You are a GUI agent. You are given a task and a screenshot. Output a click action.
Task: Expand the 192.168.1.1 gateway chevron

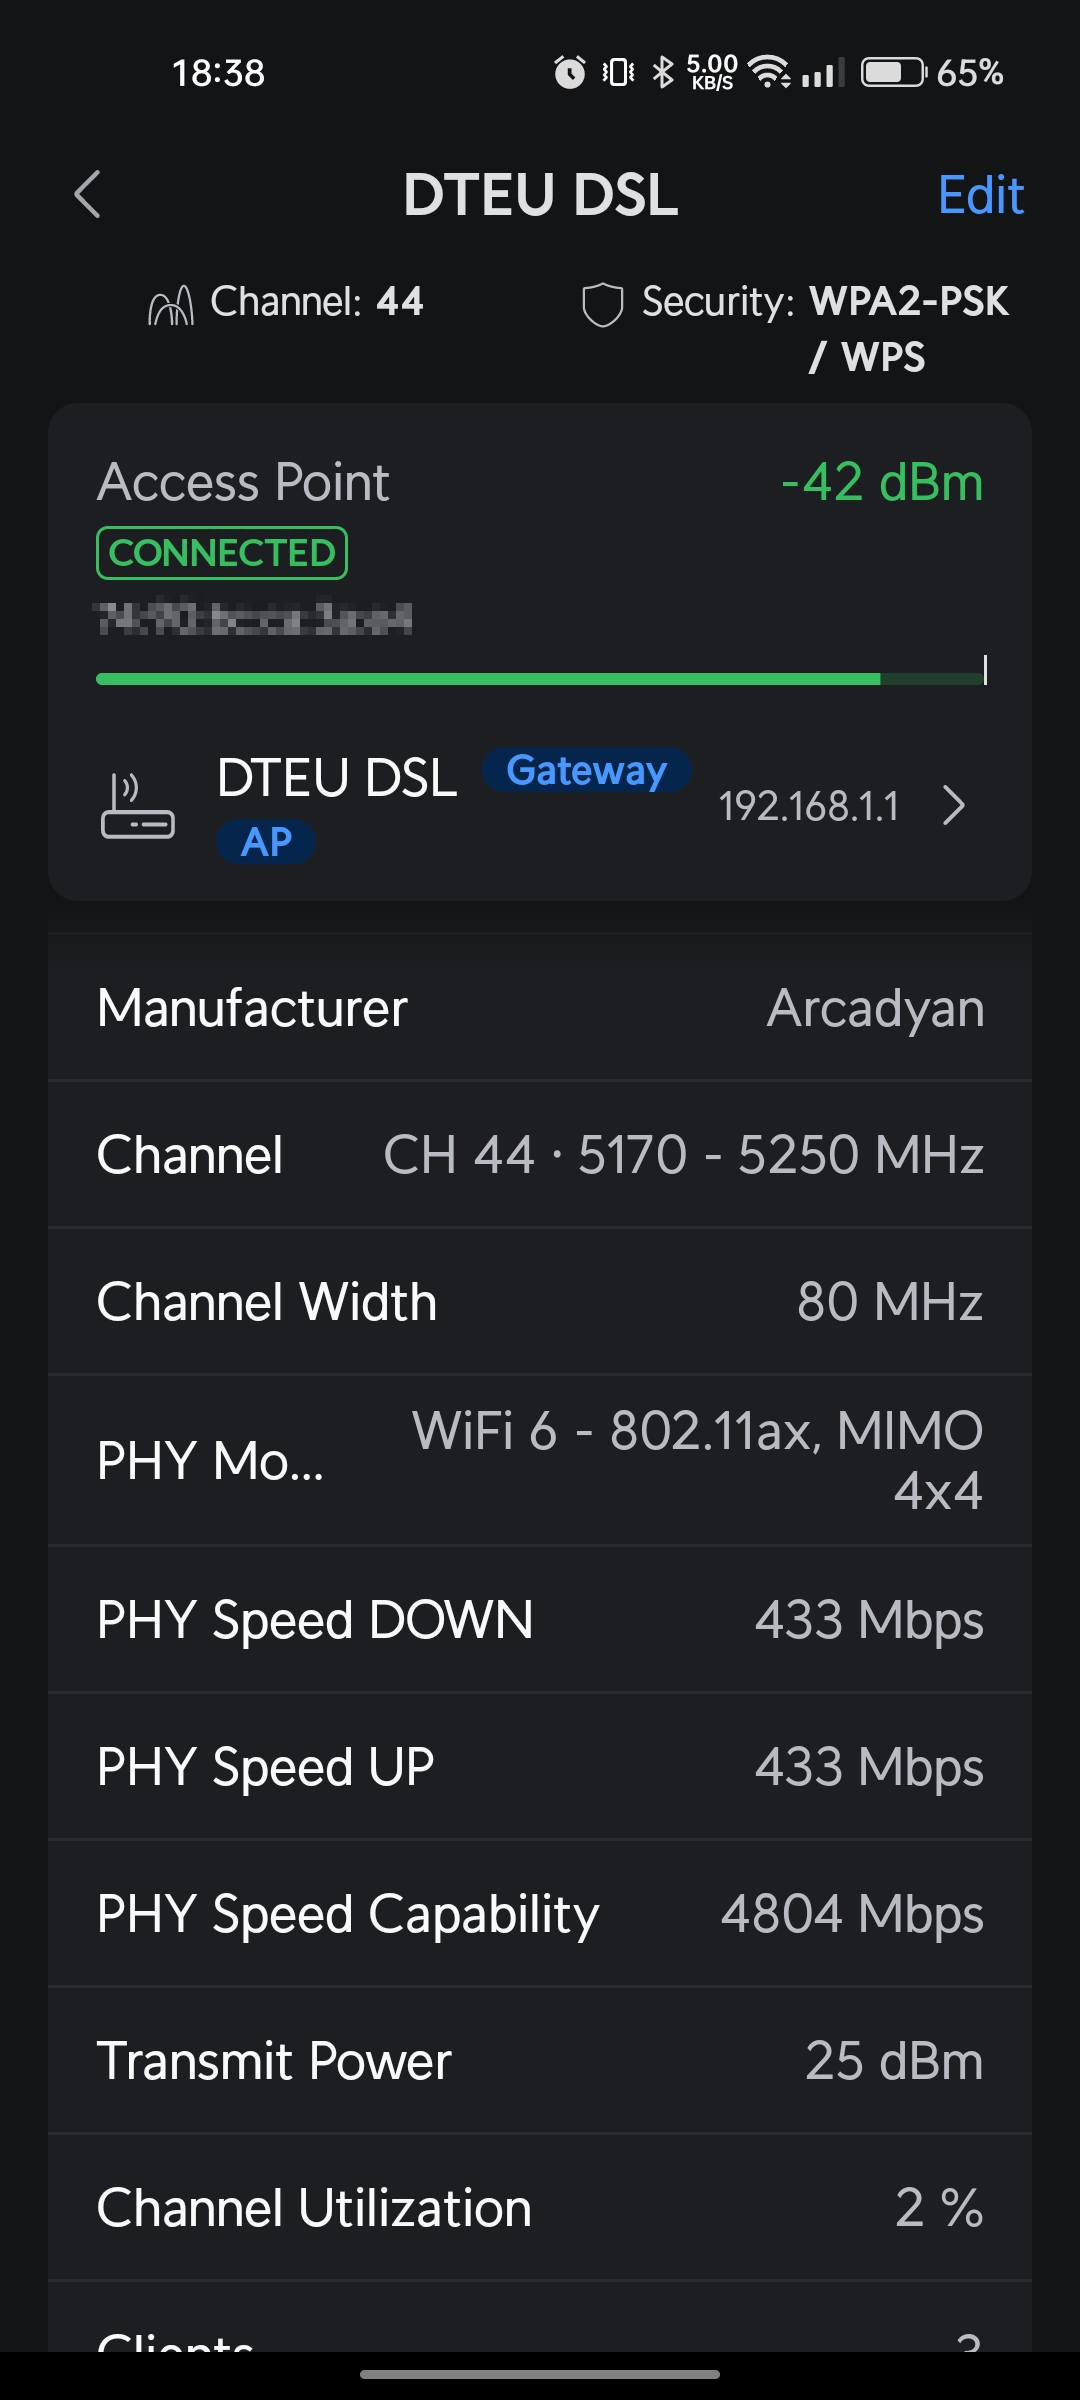954,806
